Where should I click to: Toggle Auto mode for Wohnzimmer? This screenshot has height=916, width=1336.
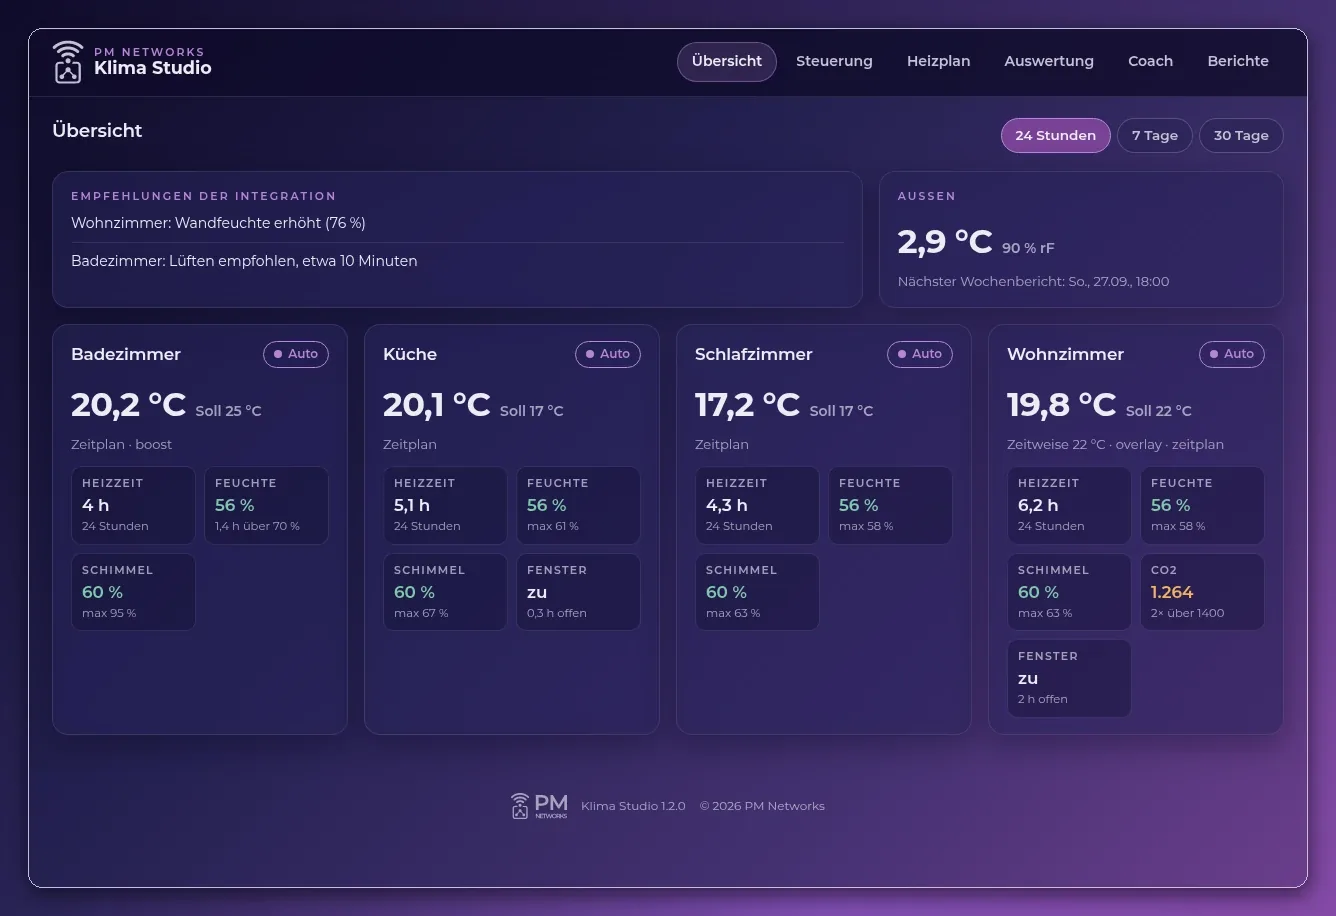[x=1232, y=354]
